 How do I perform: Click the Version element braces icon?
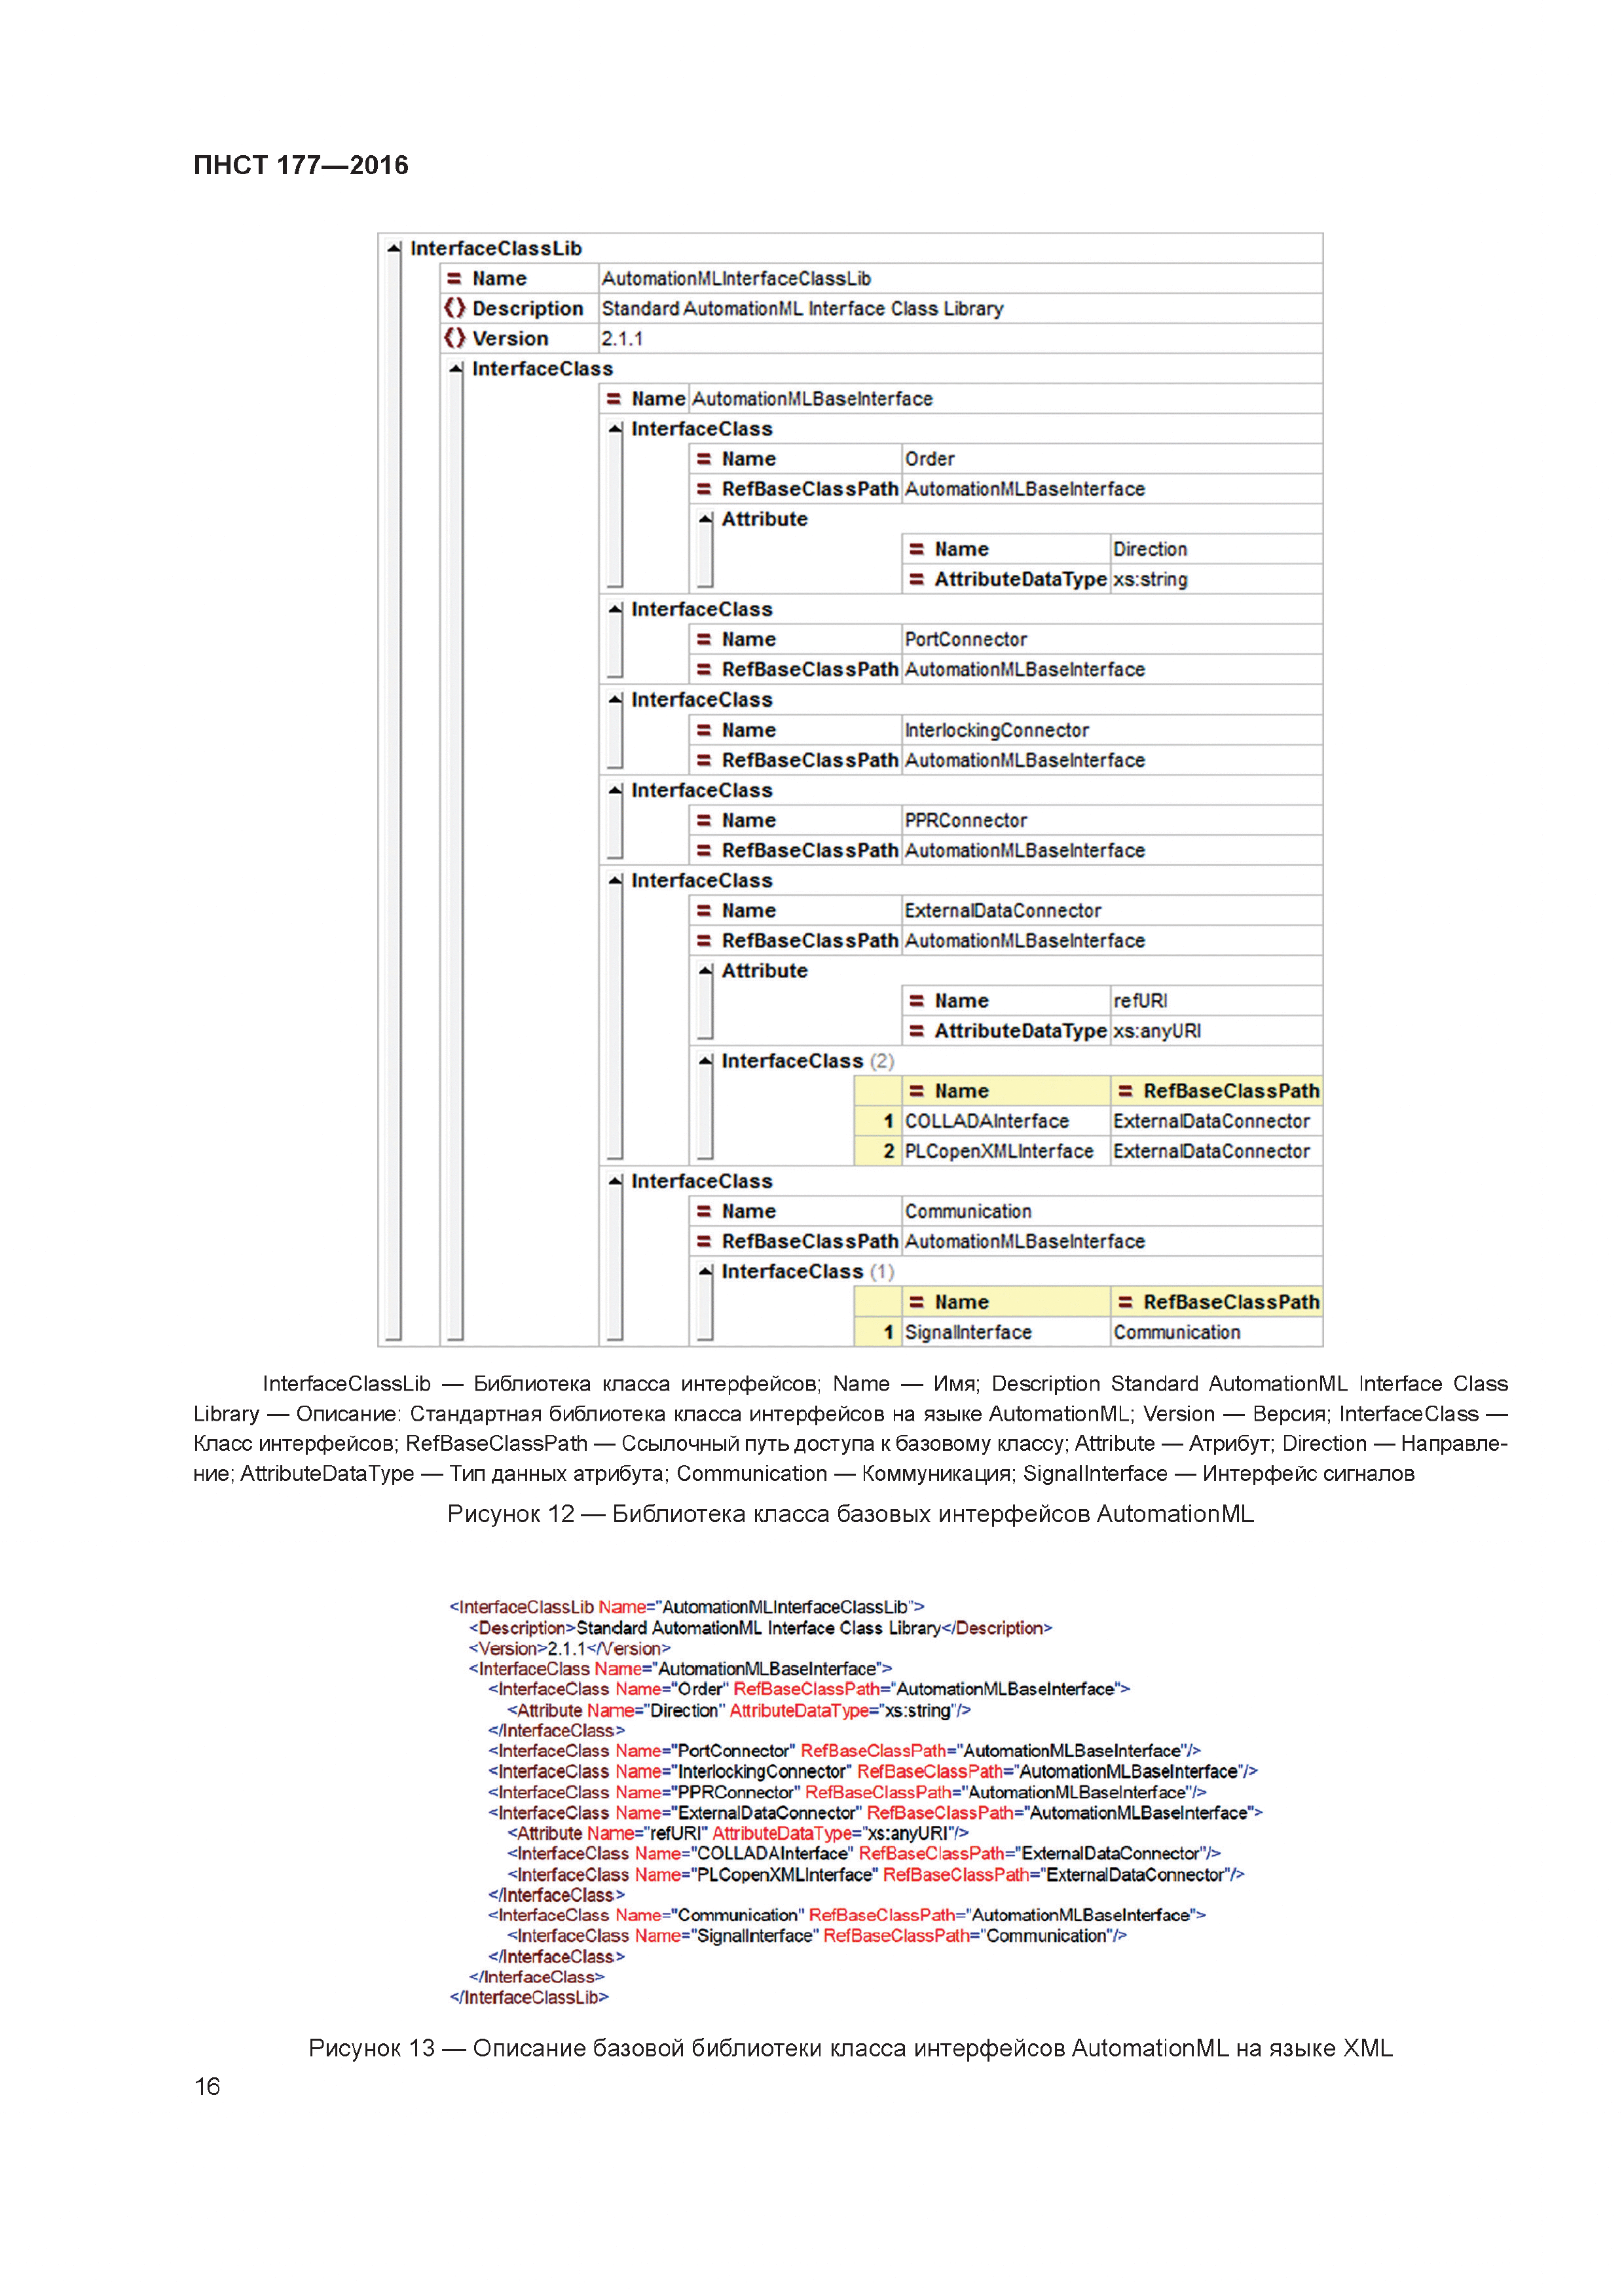tap(455, 338)
